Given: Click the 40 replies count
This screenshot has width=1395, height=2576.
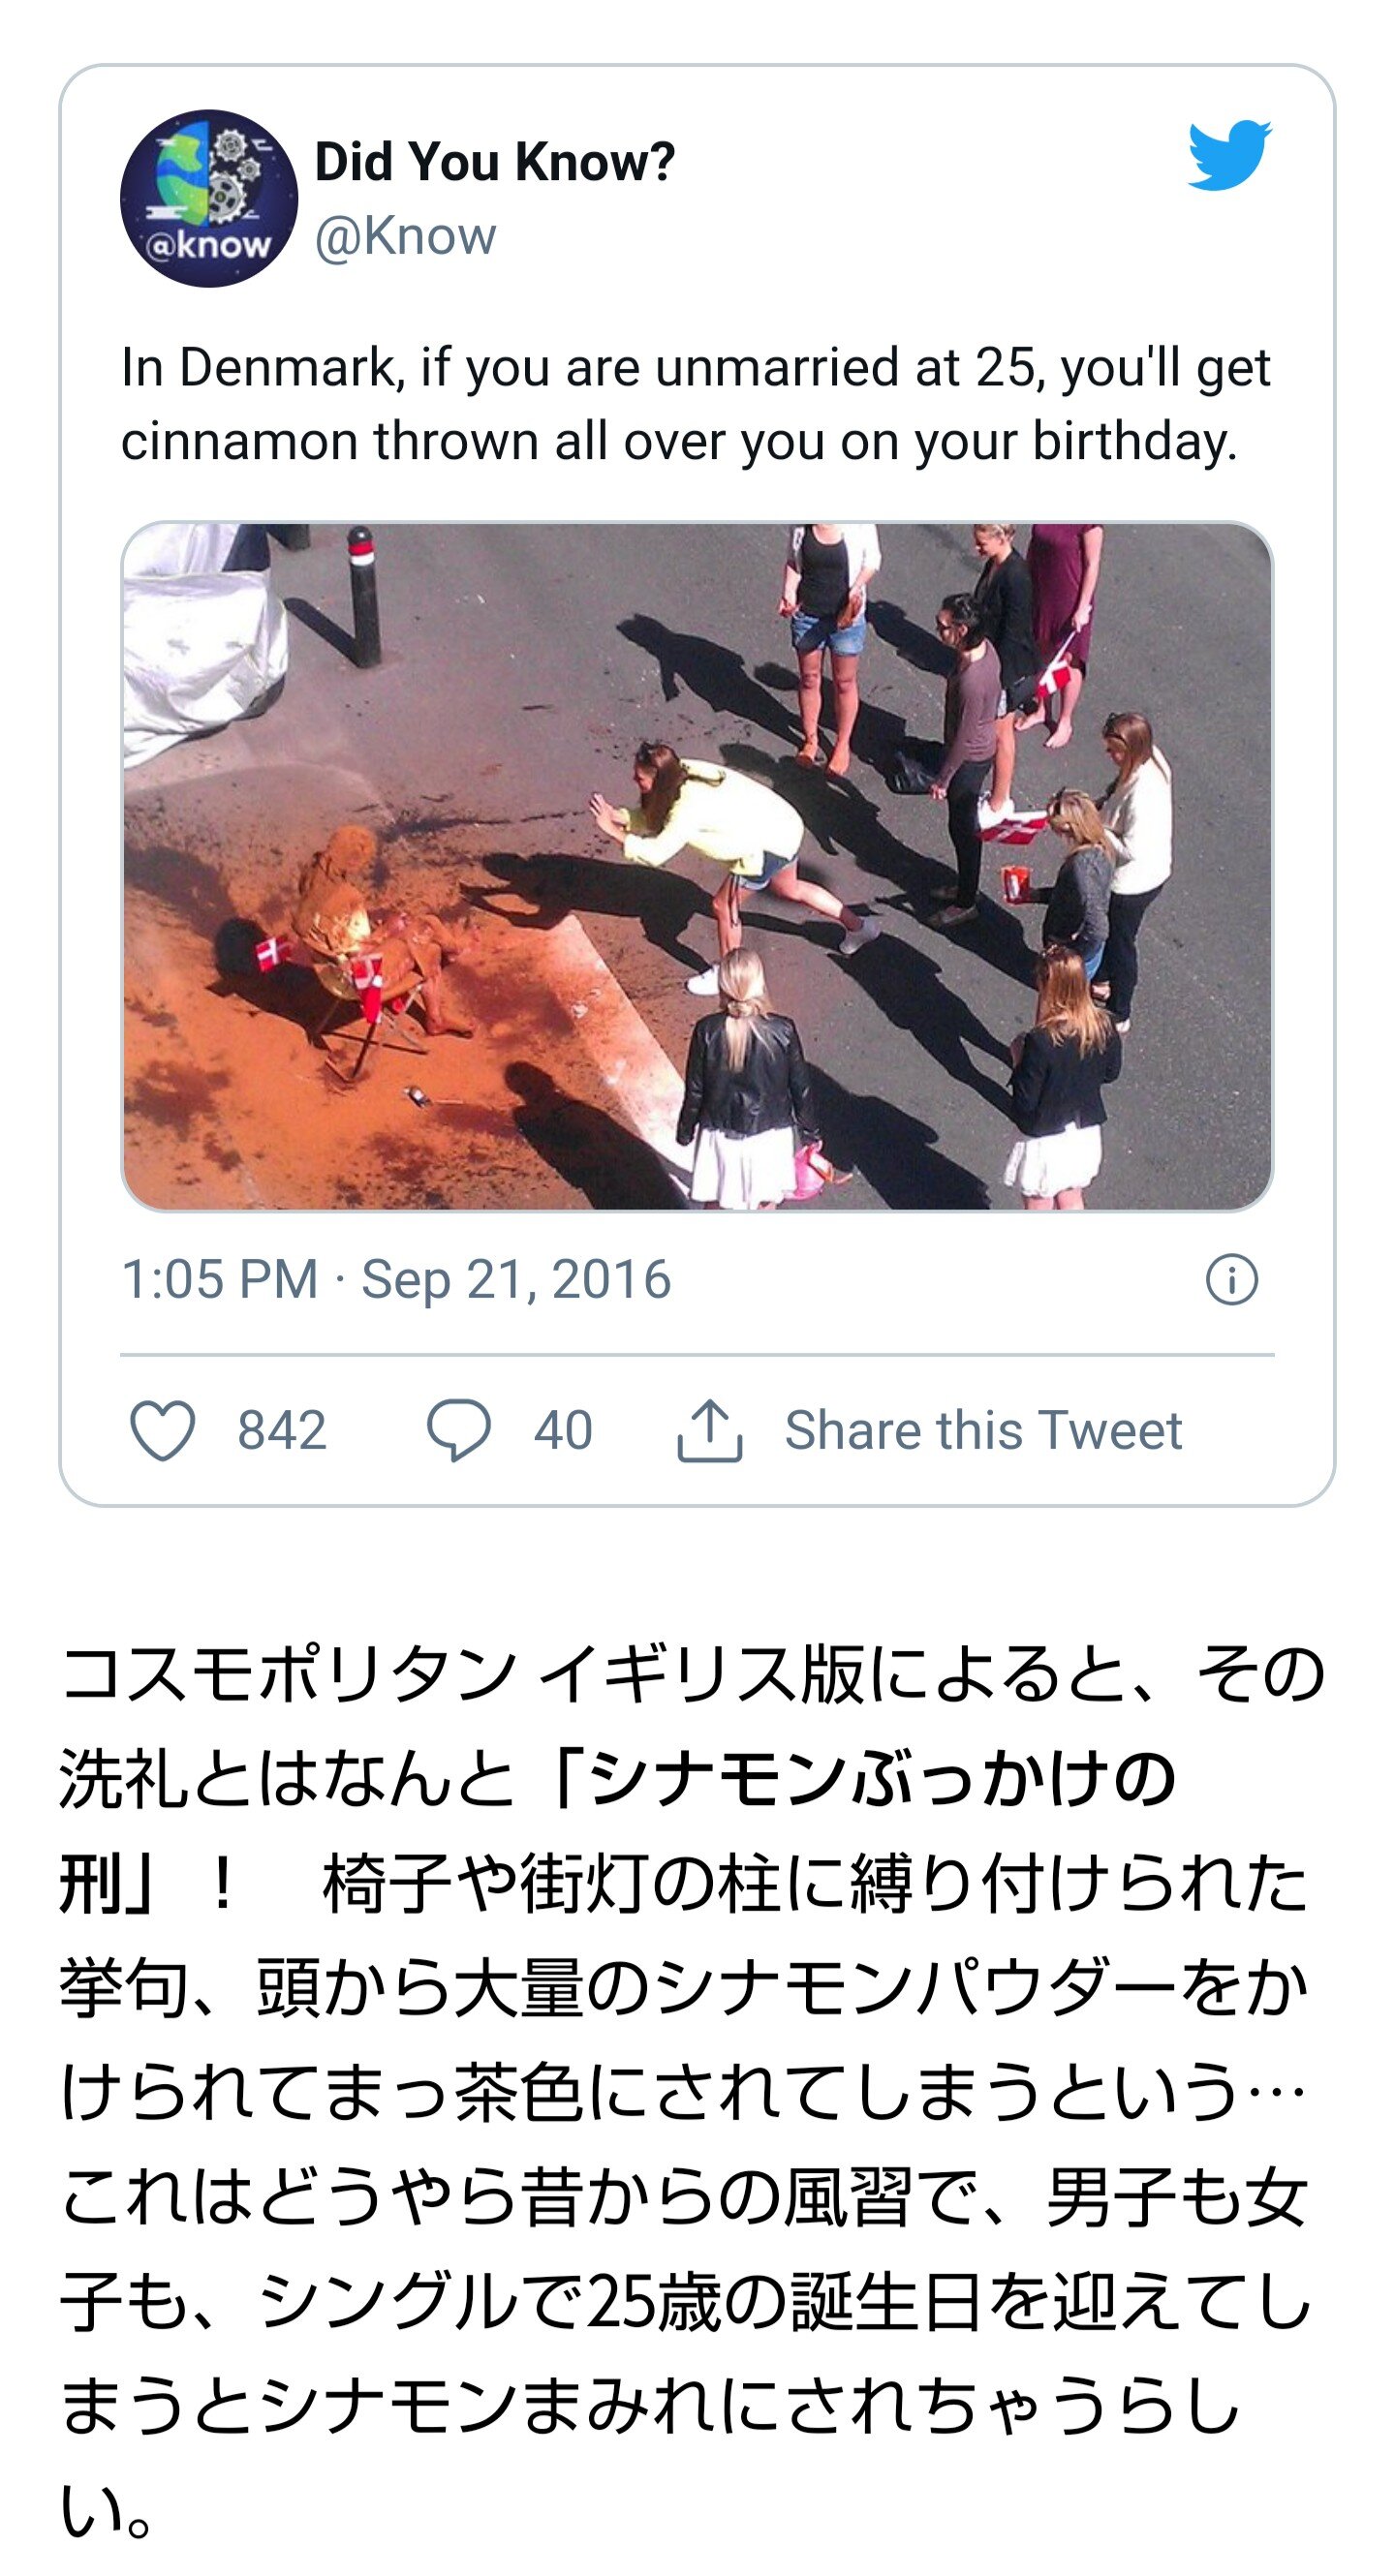Looking at the screenshot, I should [x=563, y=1430].
